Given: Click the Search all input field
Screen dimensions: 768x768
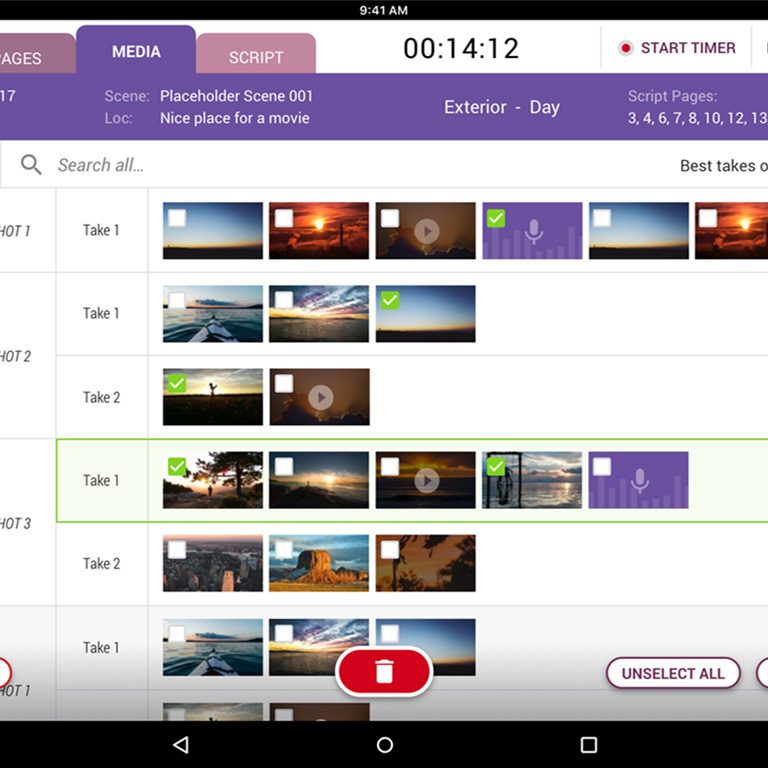Looking at the screenshot, I should [300, 165].
